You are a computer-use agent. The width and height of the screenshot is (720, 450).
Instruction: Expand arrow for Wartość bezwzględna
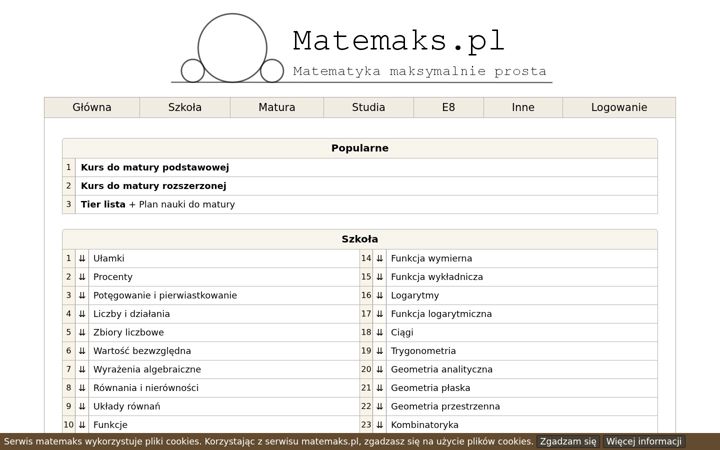82,351
